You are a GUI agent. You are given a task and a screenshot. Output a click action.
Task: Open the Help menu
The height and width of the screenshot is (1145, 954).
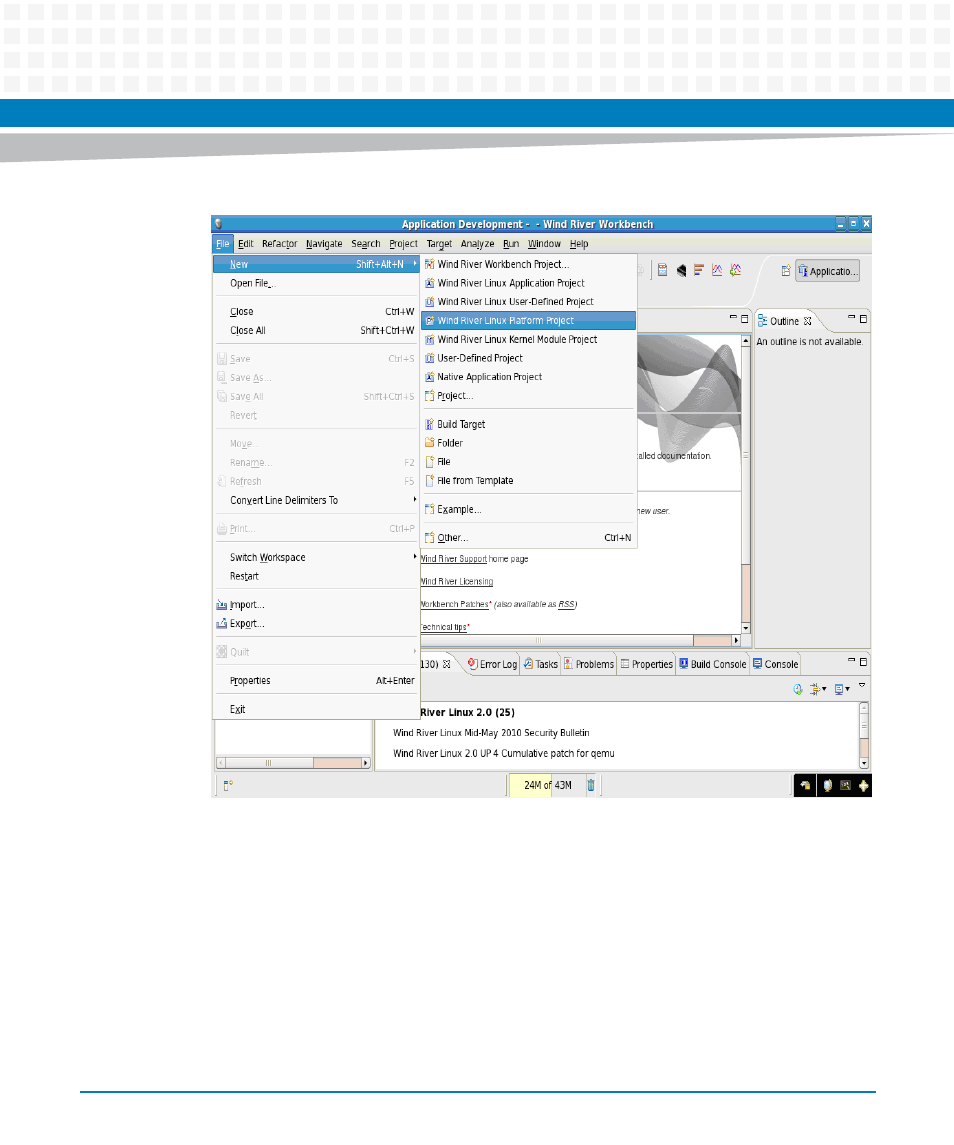coord(579,244)
